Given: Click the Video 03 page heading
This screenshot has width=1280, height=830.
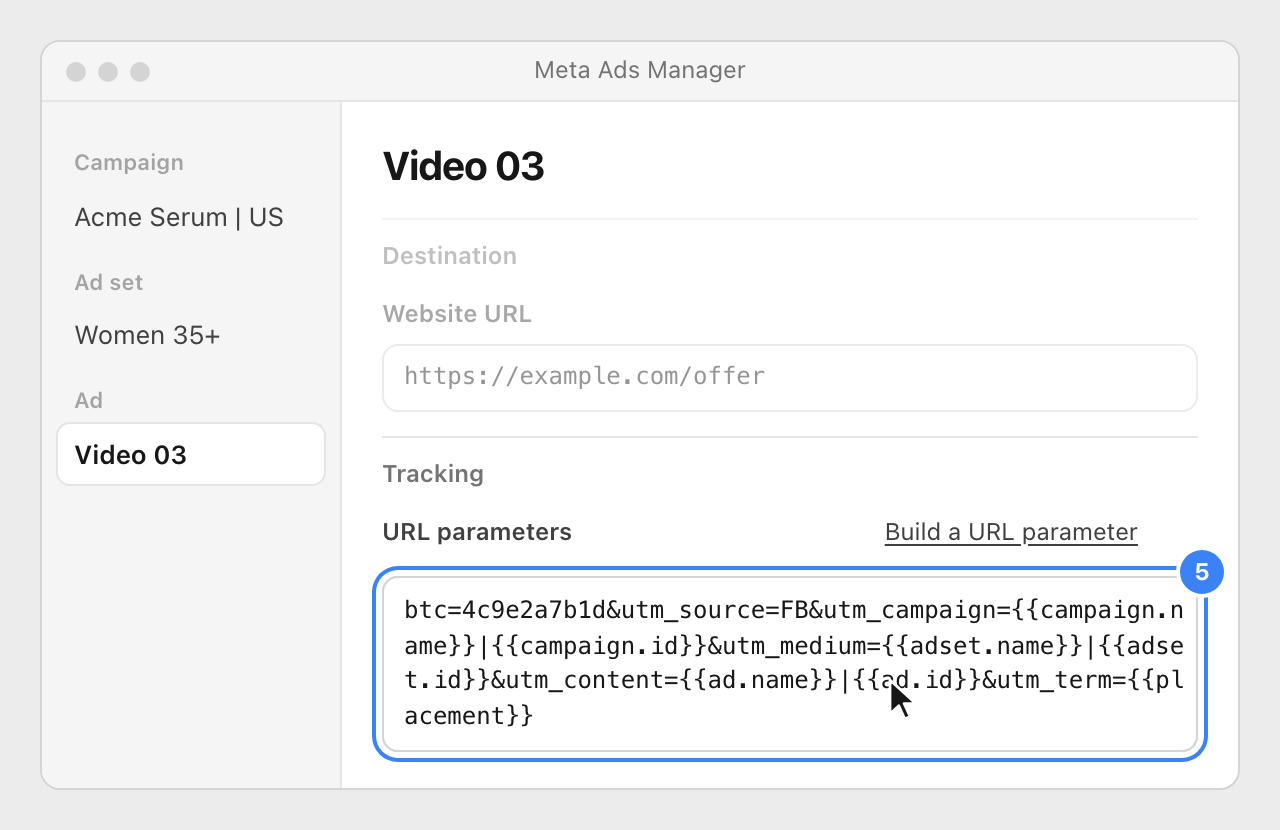Looking at the screenshot, I should click(463, 166).
